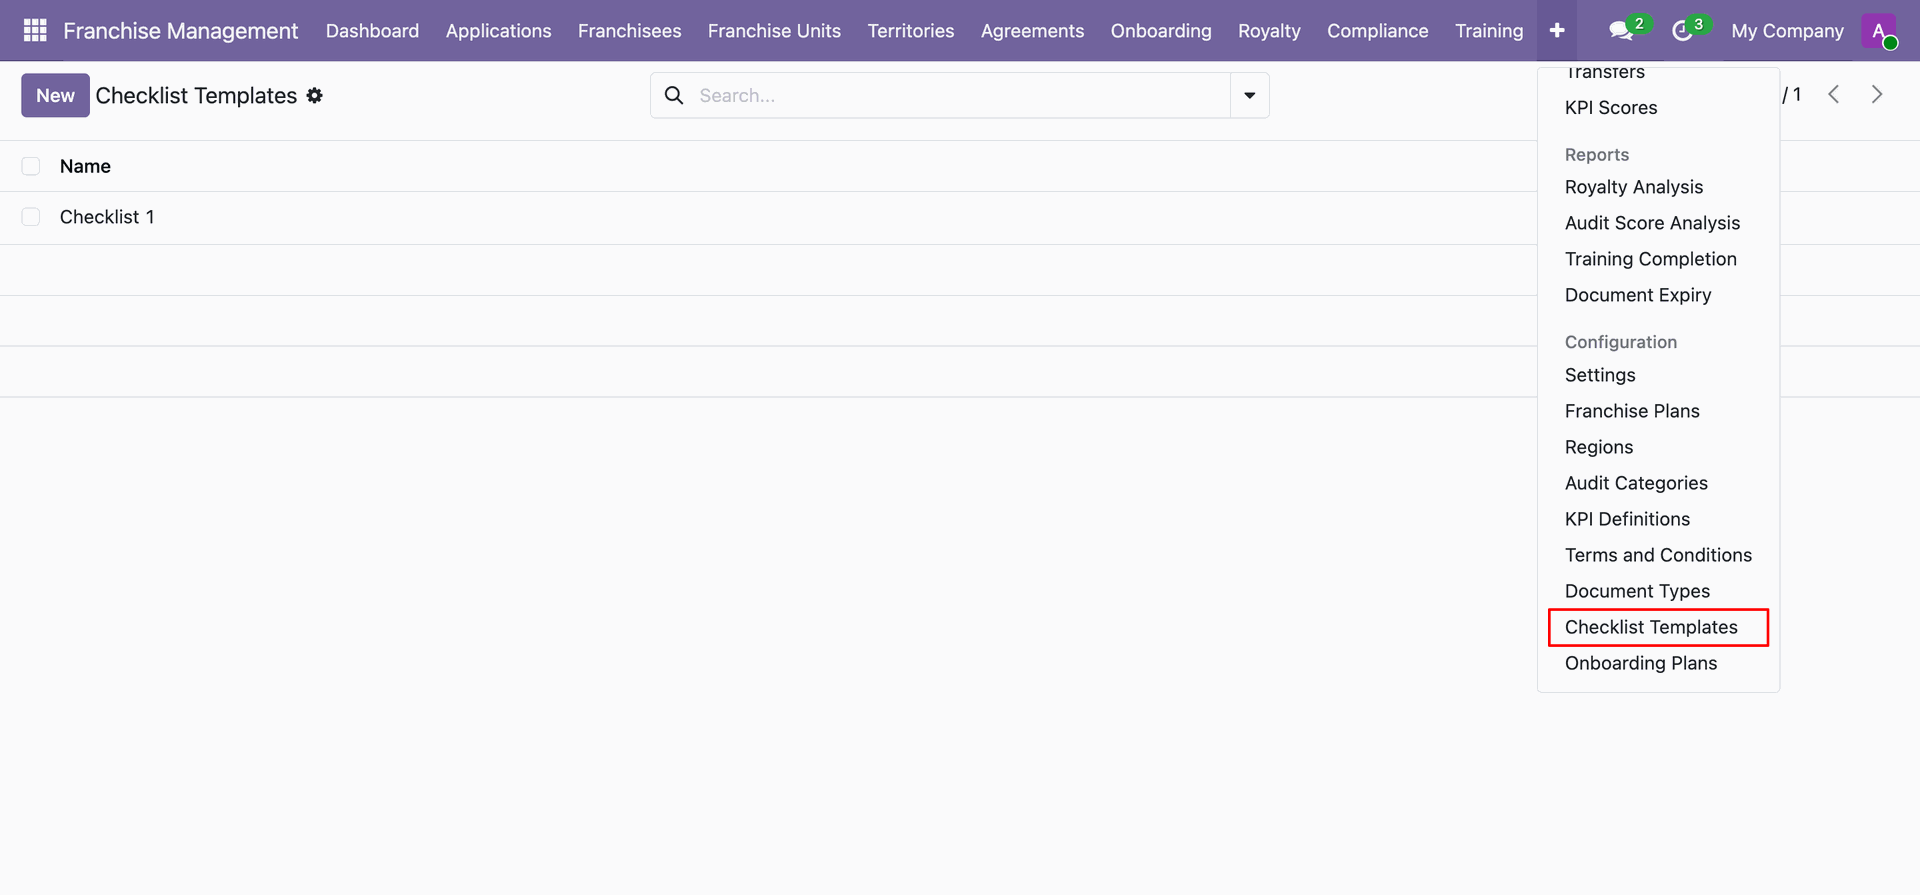Screen dimensions: 1920x895
Task: Open the Checklist 1 record
Action: tap(107, 217)
